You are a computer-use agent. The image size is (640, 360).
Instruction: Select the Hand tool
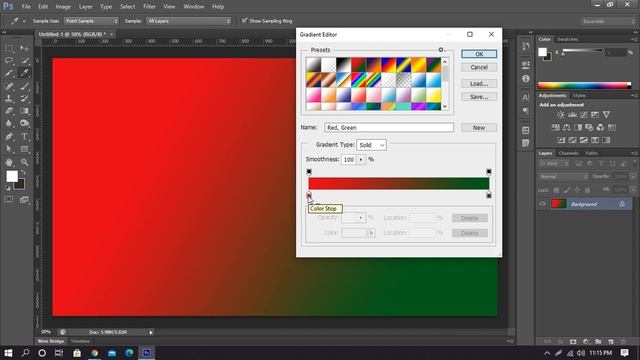(x=9, y=162)
